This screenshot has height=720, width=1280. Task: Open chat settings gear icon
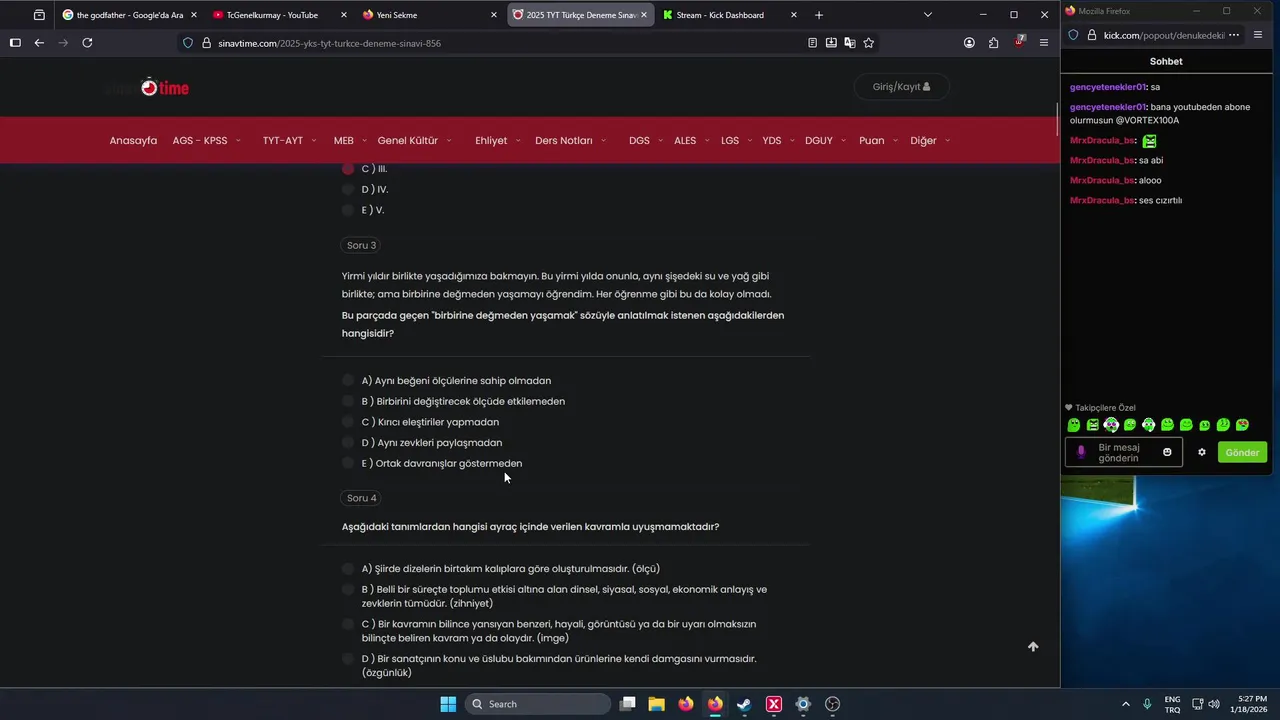tap(1202, 452)
